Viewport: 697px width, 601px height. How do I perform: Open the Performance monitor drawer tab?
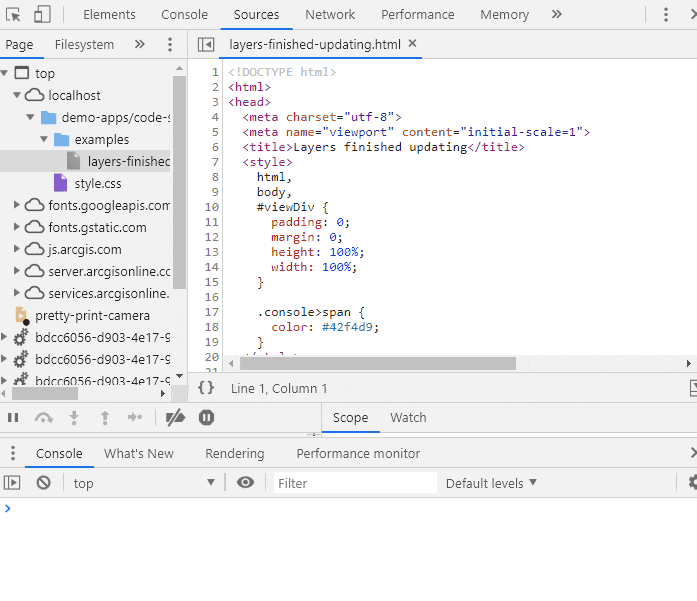point(358,453)
